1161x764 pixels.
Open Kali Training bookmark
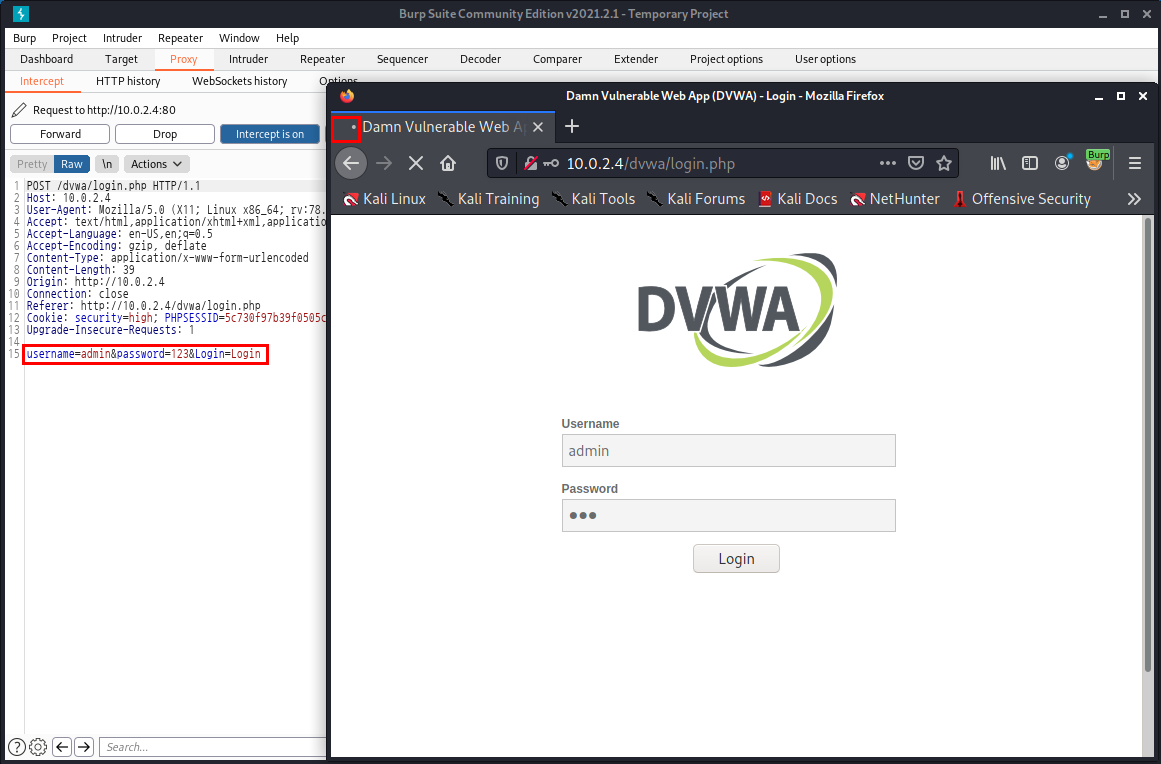click(x=489, y=198)
